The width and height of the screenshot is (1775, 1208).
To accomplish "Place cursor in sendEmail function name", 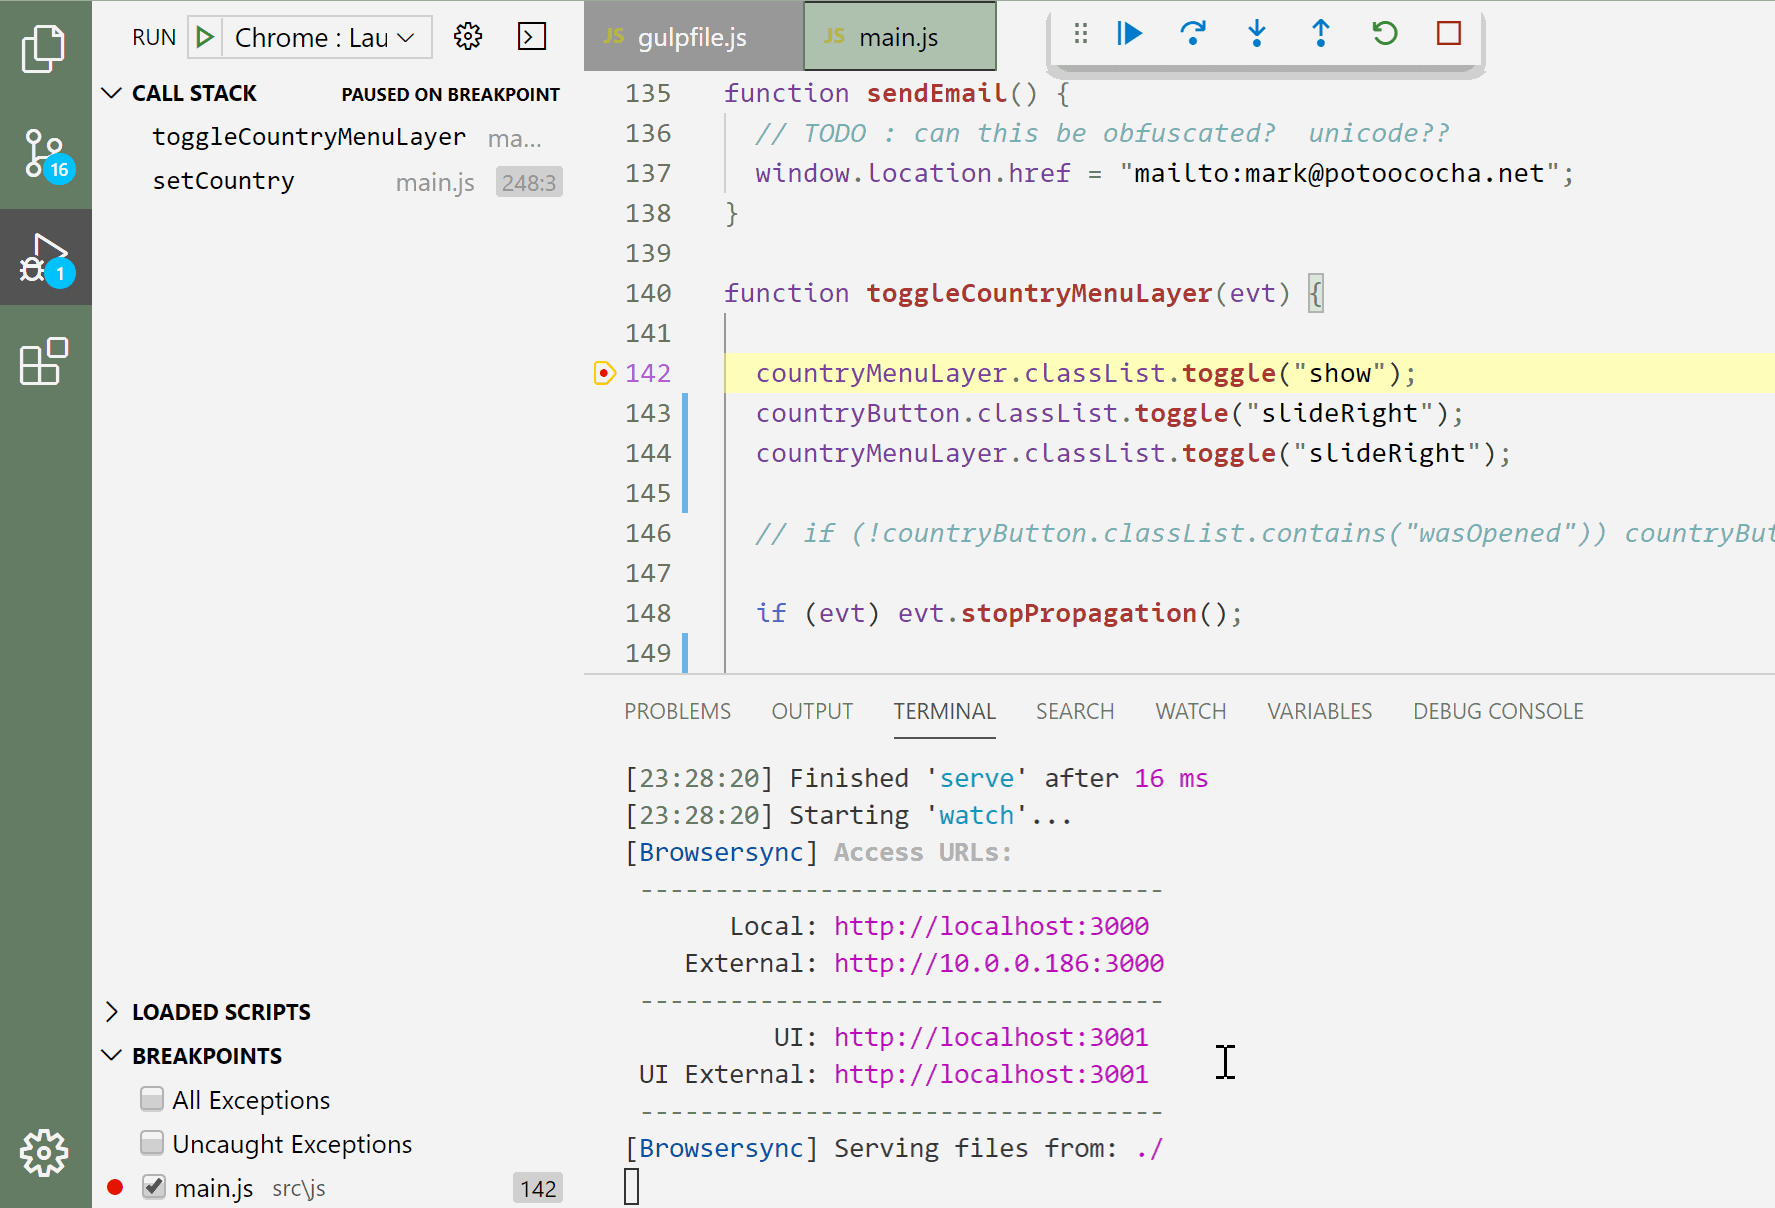I will point(936,93).
